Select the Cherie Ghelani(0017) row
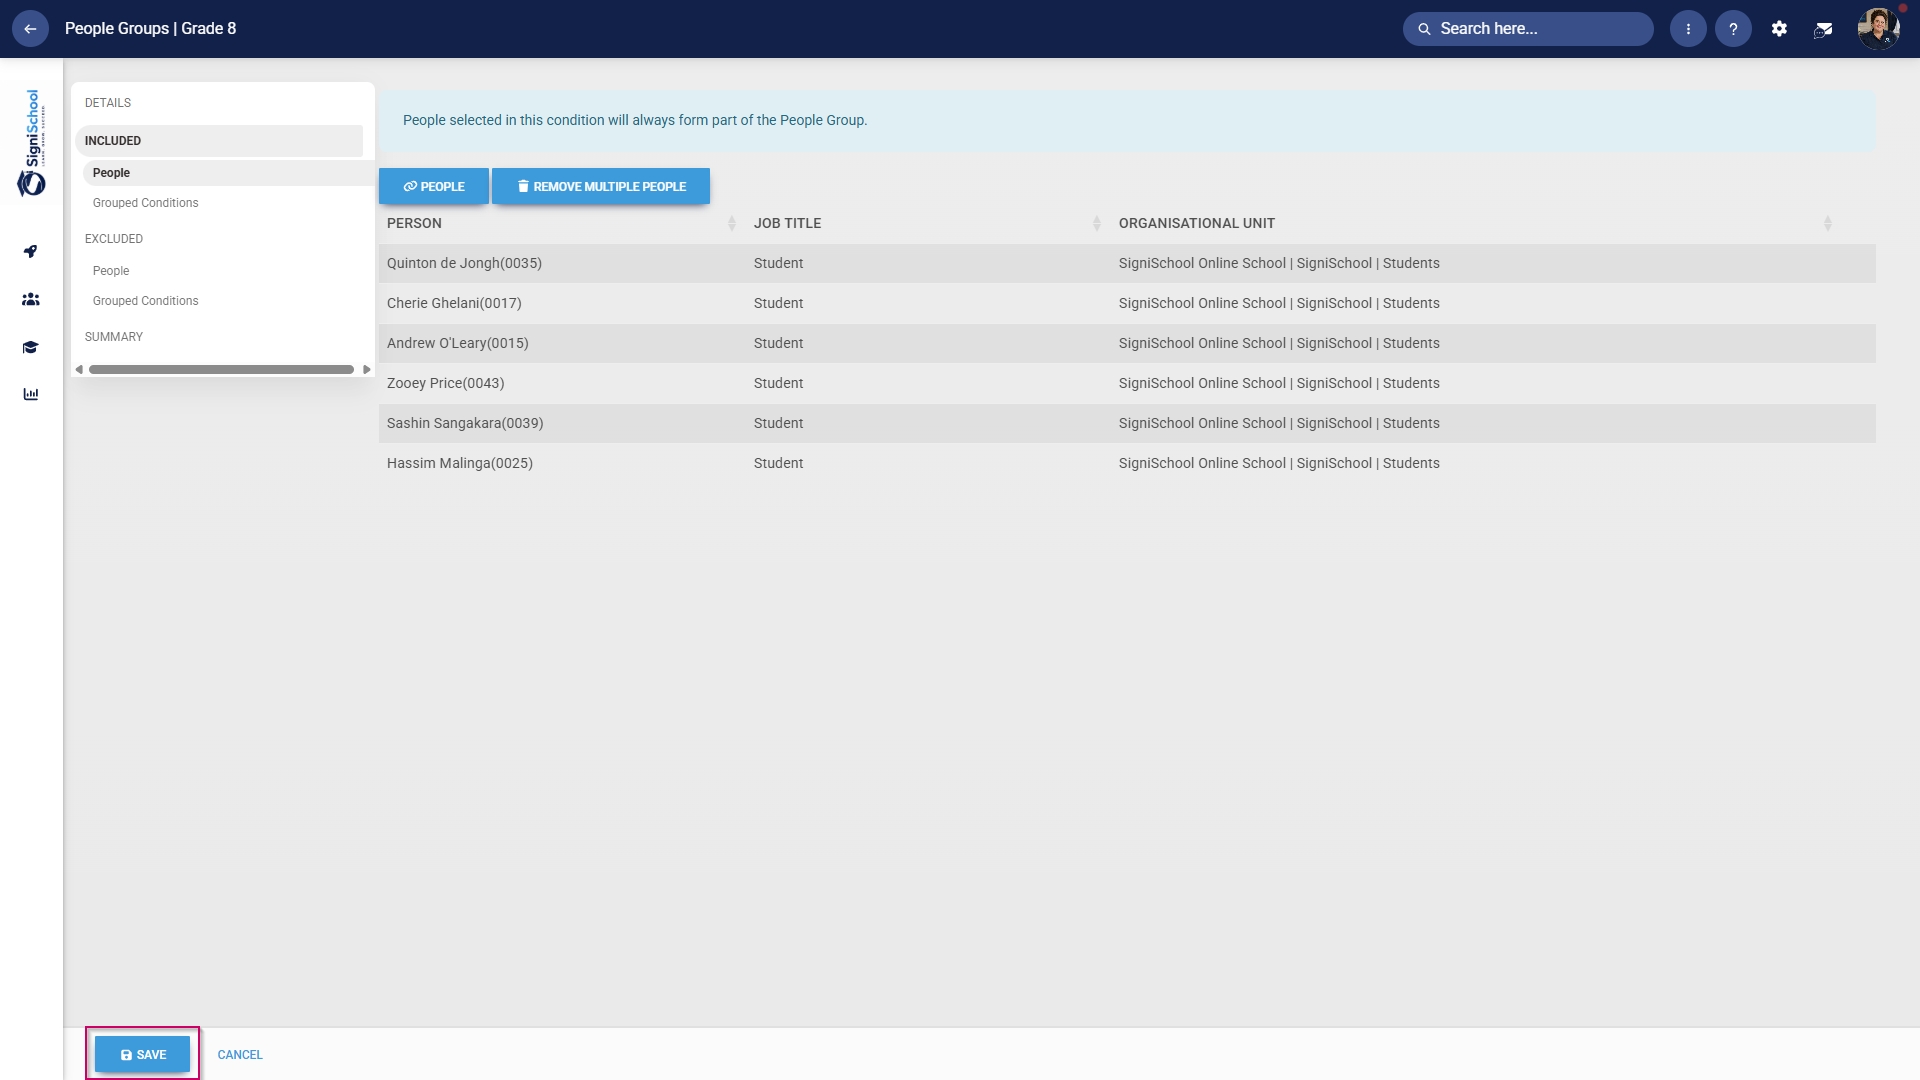The image size is (1920, 1080). (x=1127, y=303)
